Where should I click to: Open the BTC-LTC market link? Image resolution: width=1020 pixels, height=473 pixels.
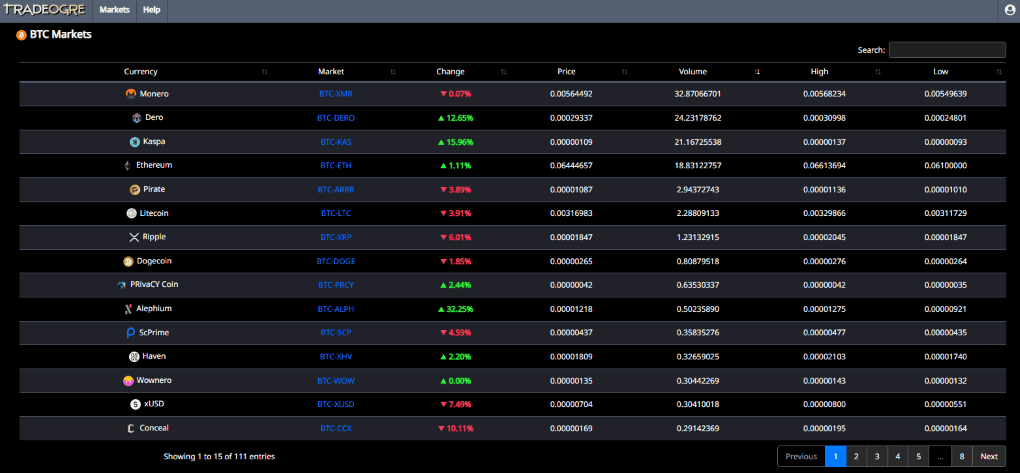pos(336,213)
